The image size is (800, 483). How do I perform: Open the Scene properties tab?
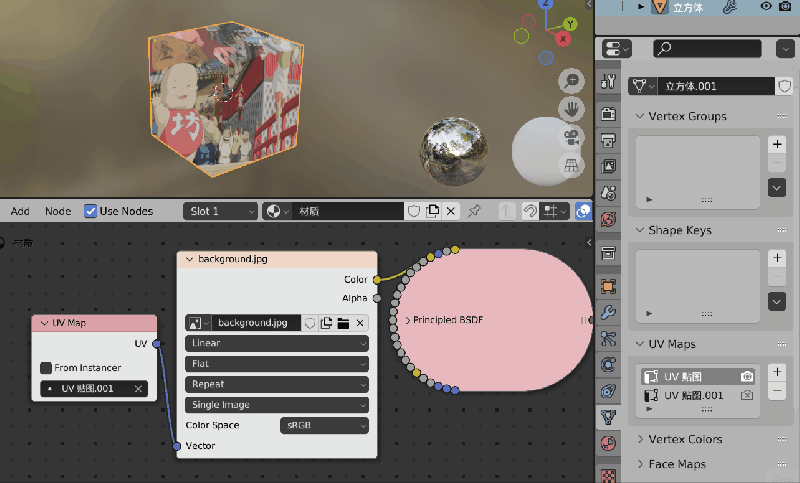[x=608, y=193]
